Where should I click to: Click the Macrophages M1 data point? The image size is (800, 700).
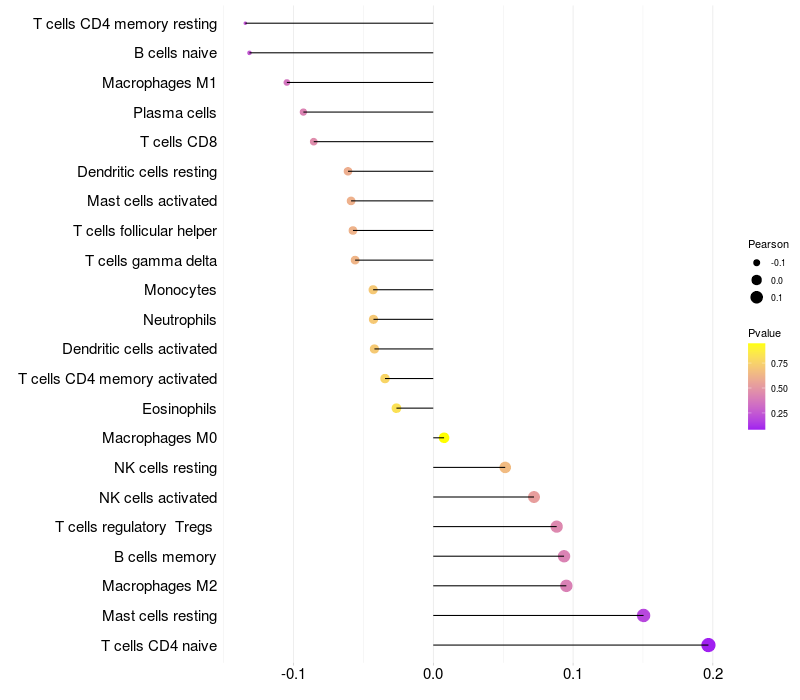point(287,82)
